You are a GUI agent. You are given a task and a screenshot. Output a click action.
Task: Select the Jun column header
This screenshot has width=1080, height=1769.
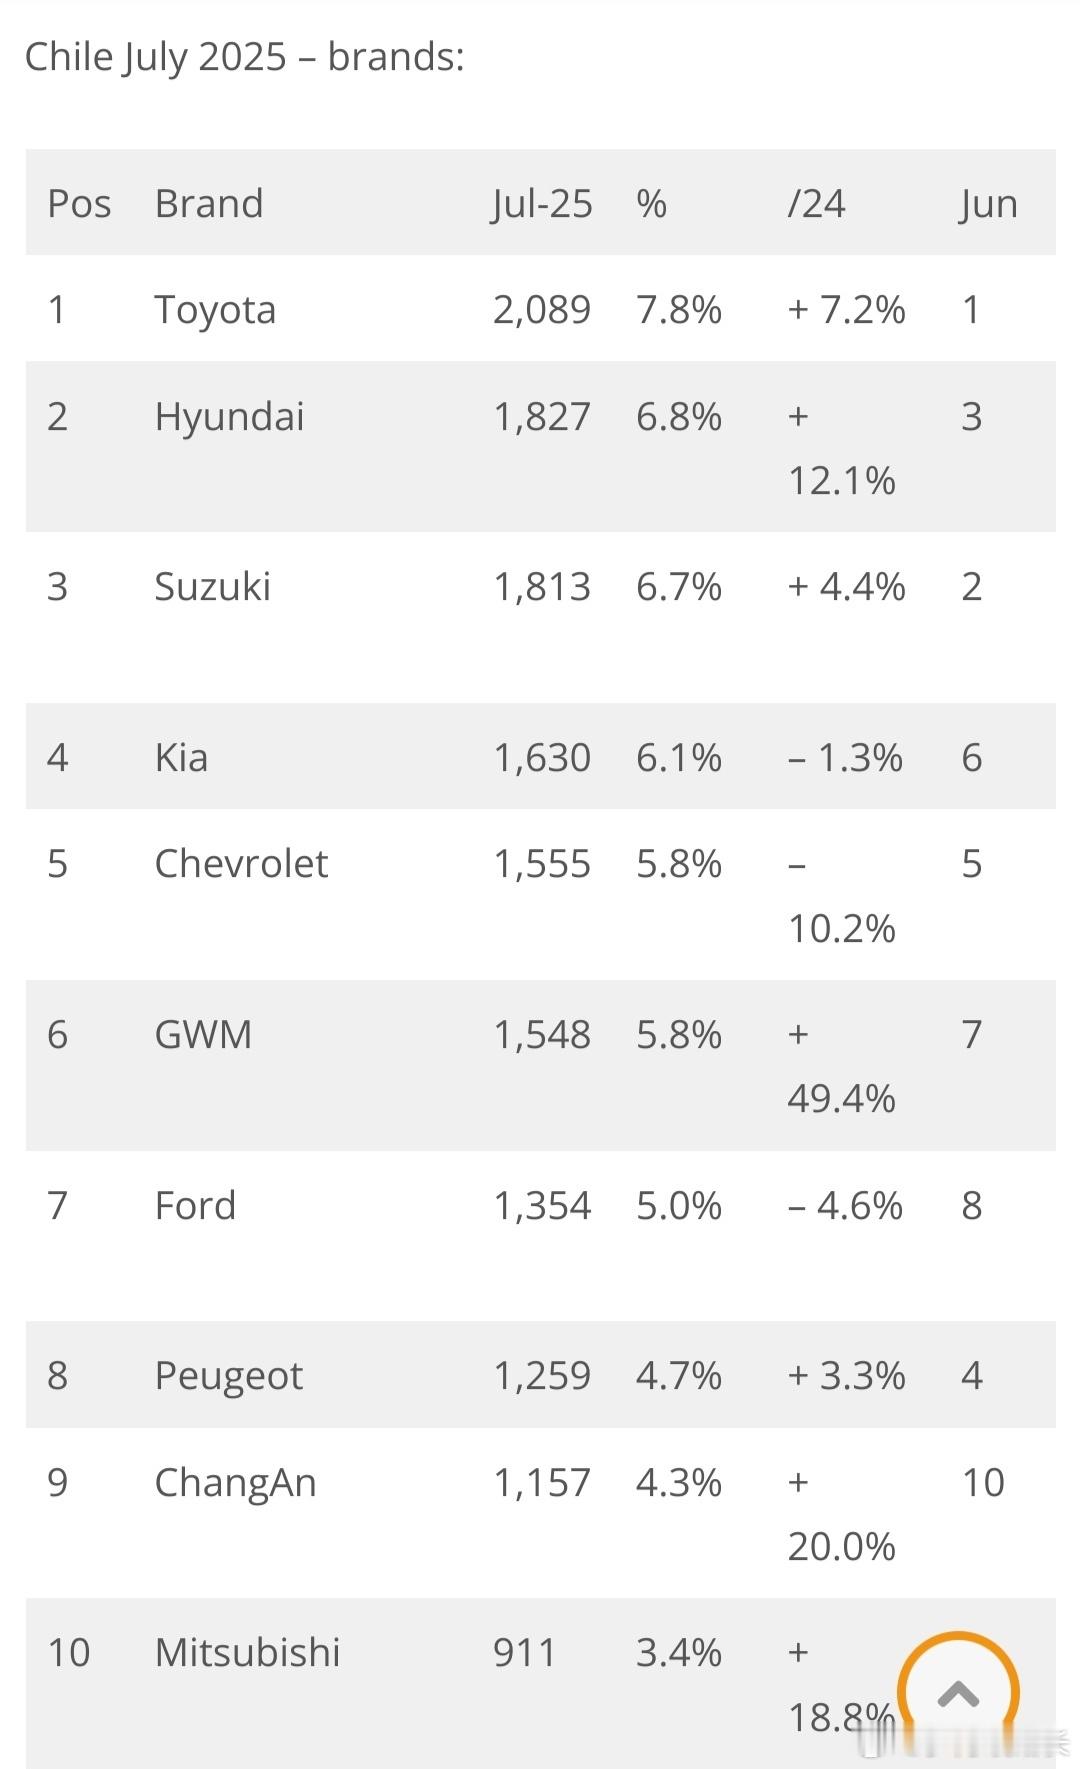click(x=988, y=204)
